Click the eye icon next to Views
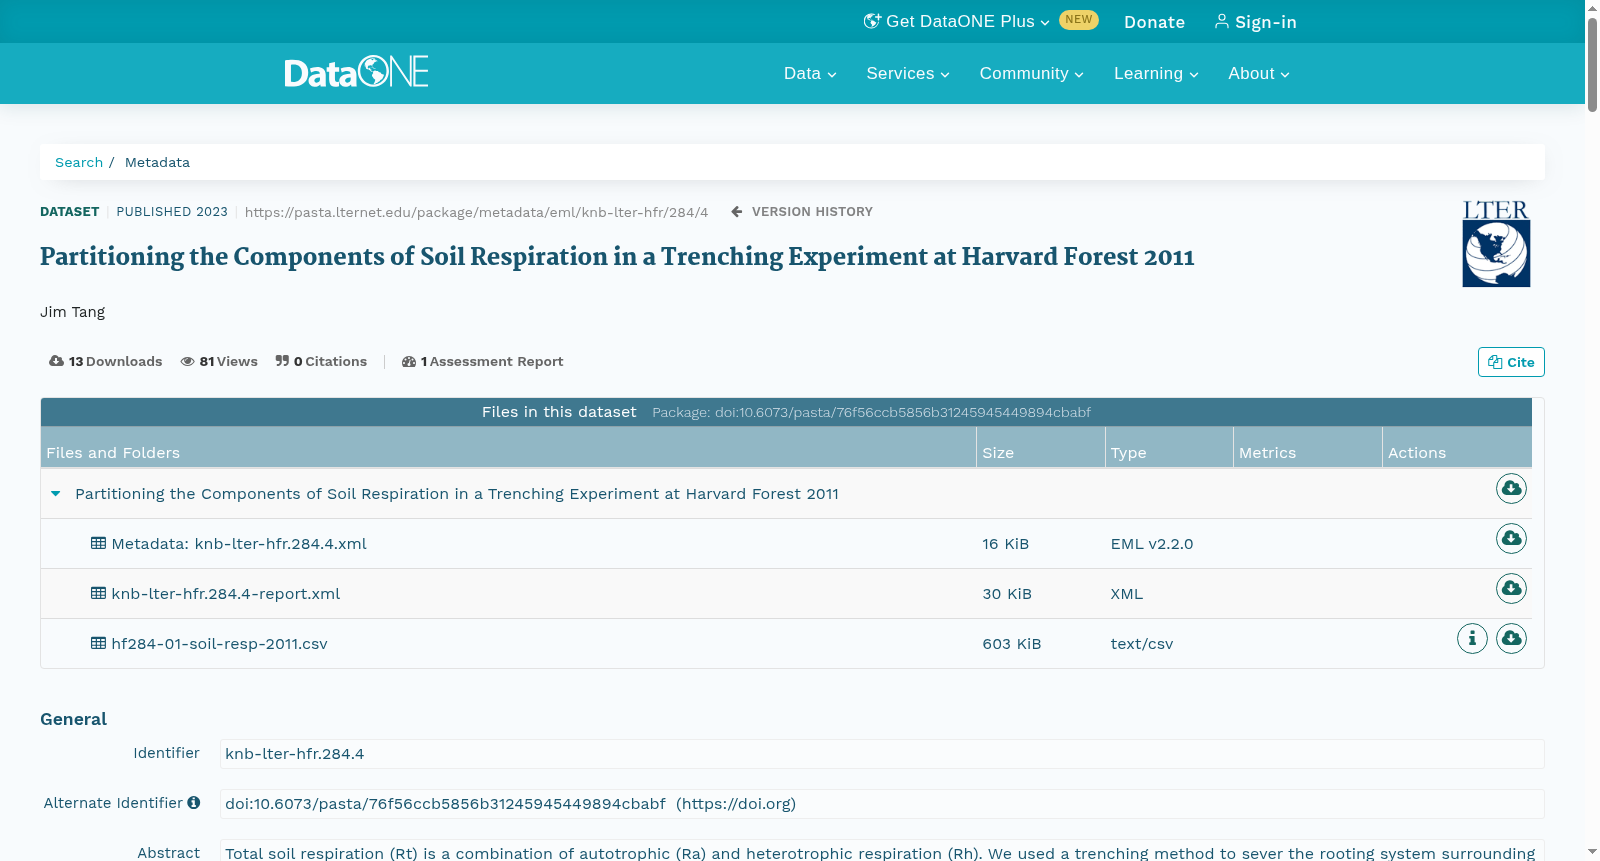1600x861 pixels. (x=187, y=361)
